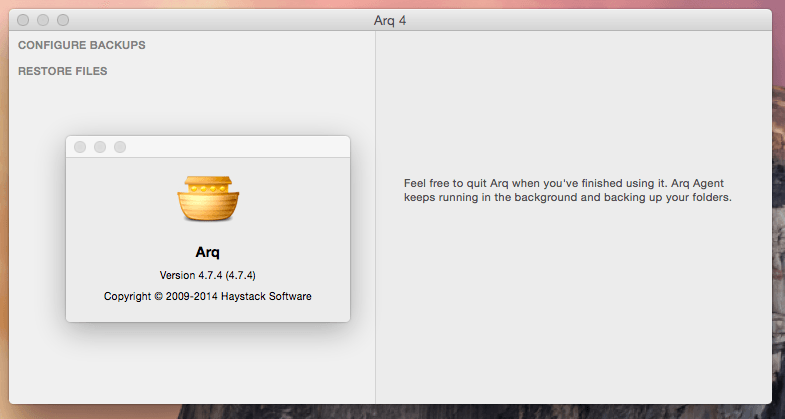Open the CONFIGURE BACKUPS section
This screenshot has width=785, height=419.
82,45
